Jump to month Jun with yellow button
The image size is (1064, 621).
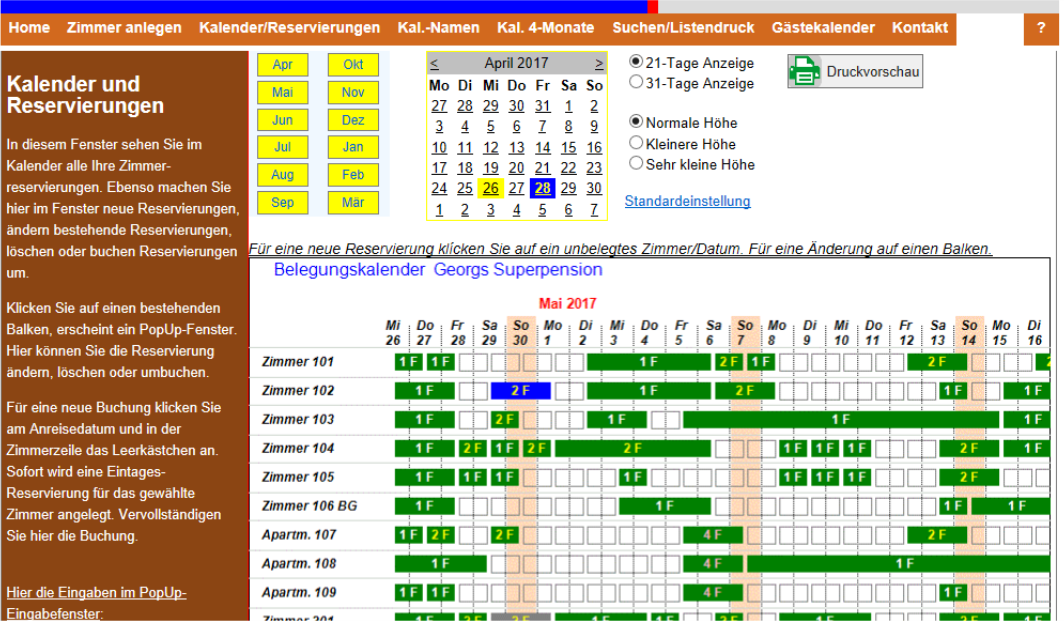pos(282,120)
